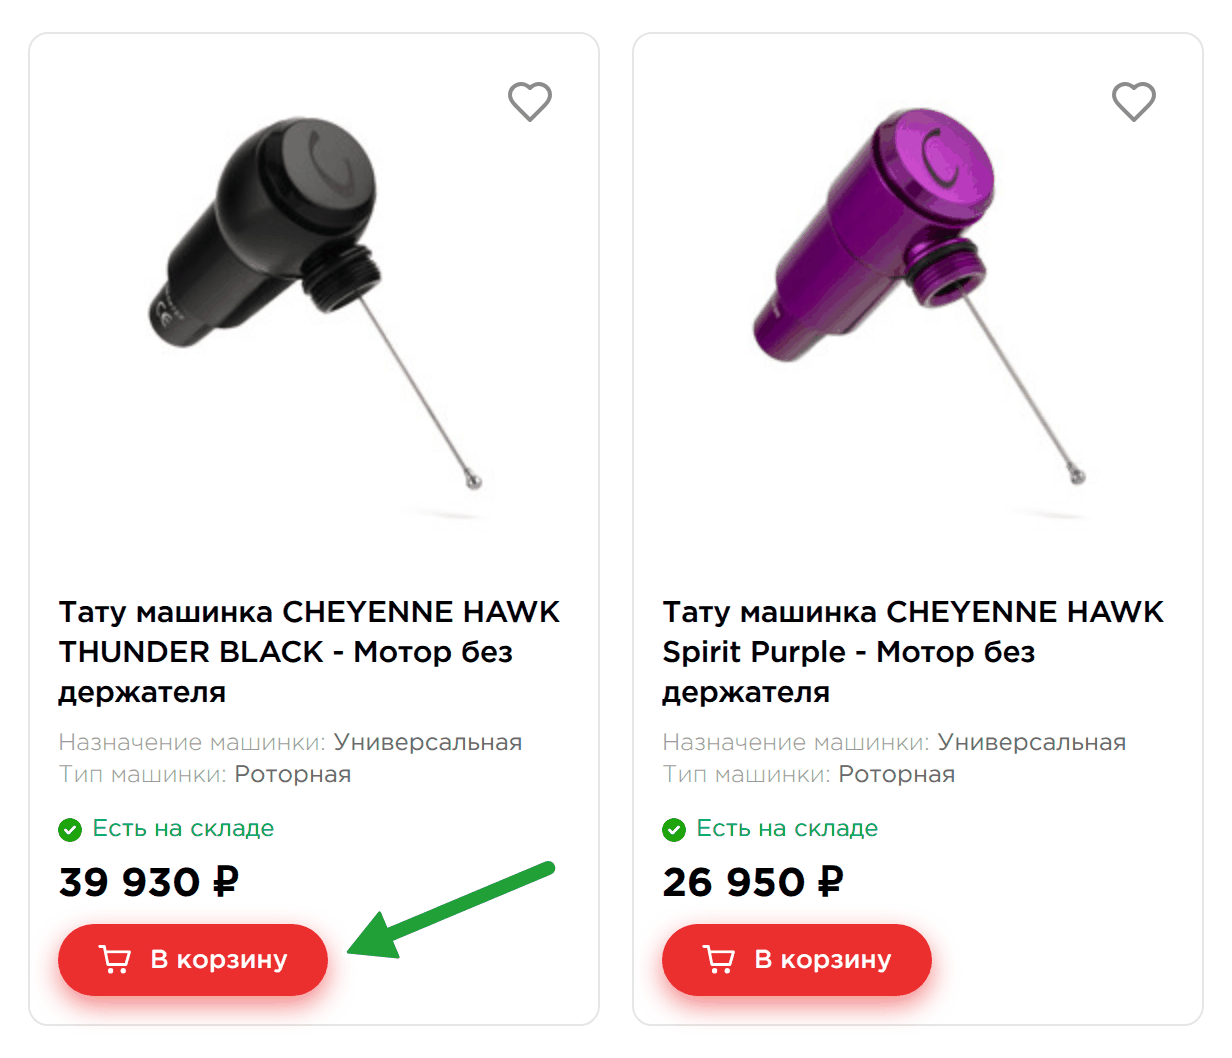Click 'Есть на складе' under Spirit Purple
The width and height of the screenshot is (1232, 1058).
(787, 828)
